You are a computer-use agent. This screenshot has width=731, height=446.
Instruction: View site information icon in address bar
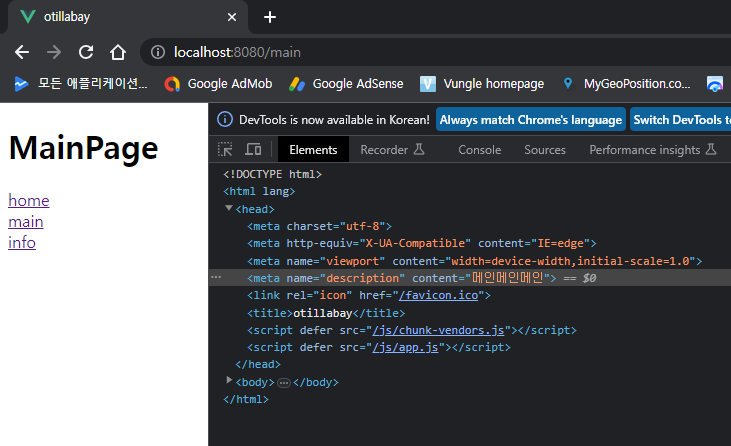158,52
